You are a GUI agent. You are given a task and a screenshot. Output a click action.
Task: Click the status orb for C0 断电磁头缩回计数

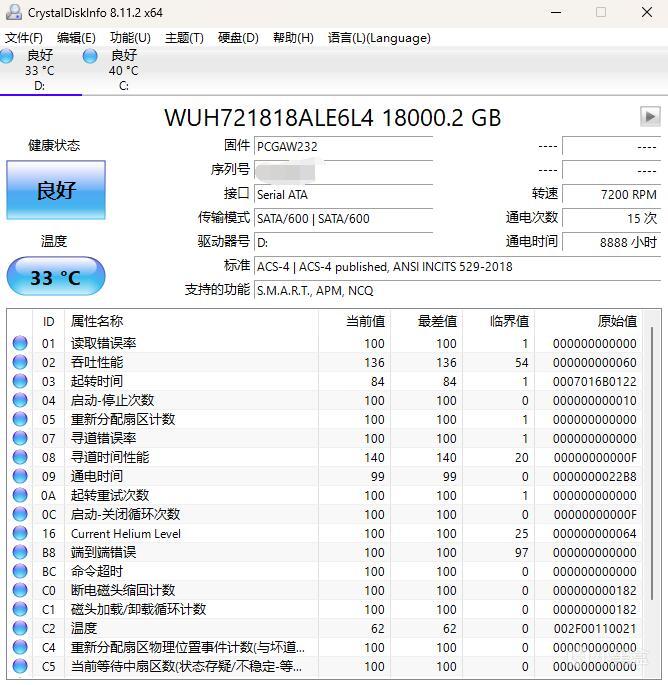pos(20,590)
